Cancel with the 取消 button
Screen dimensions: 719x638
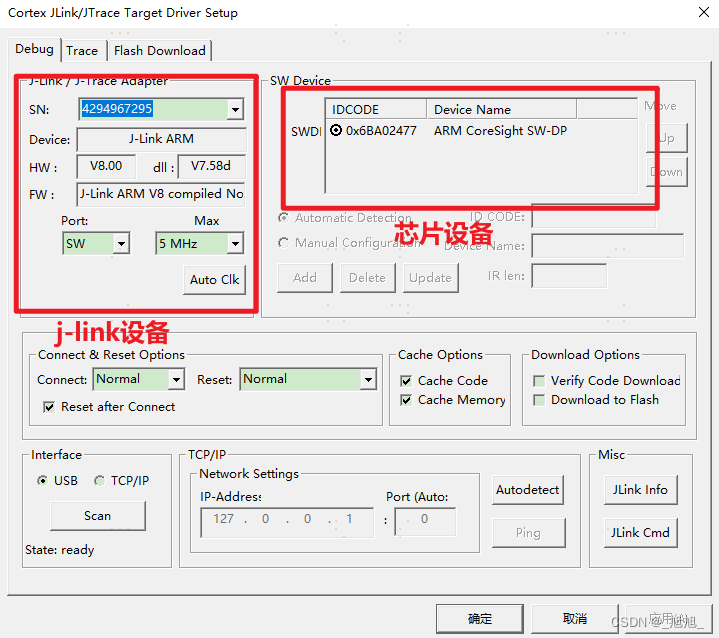click(x=575, y=619)
